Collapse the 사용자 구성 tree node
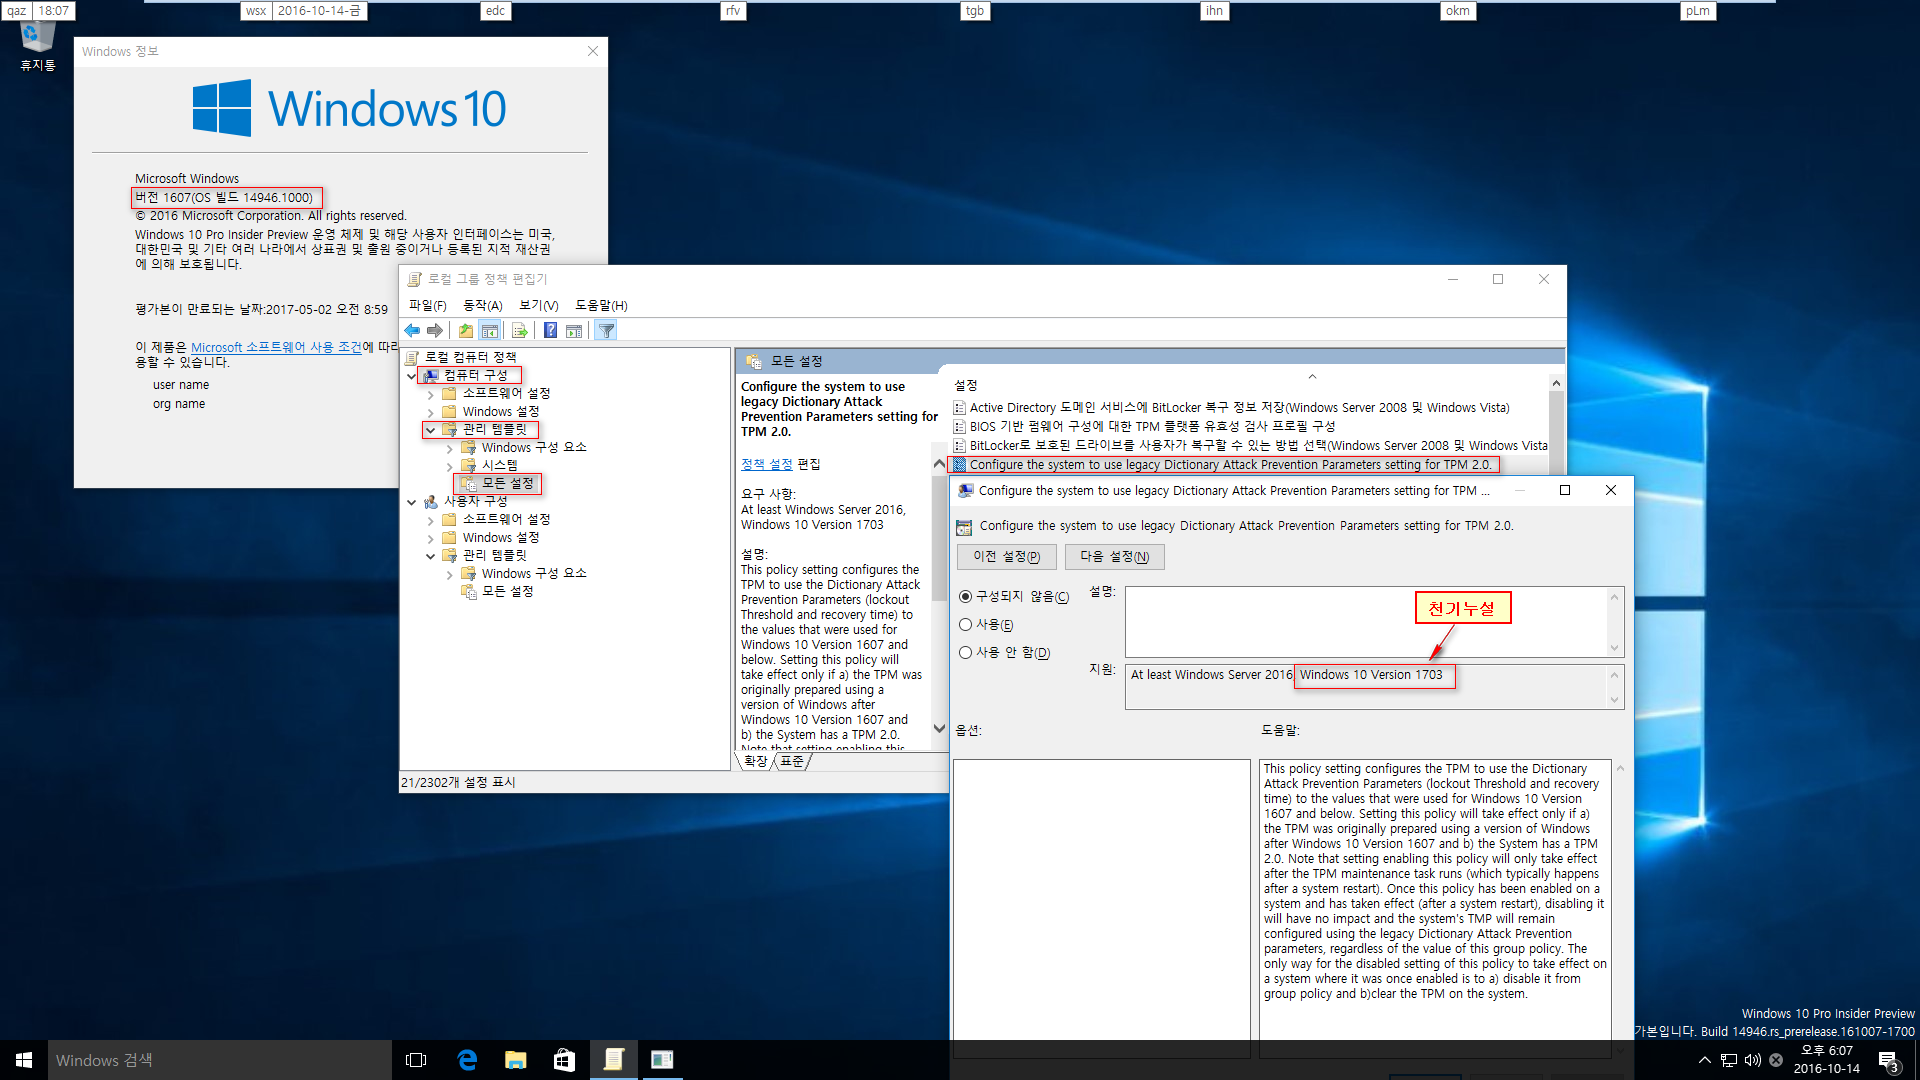 412,502
